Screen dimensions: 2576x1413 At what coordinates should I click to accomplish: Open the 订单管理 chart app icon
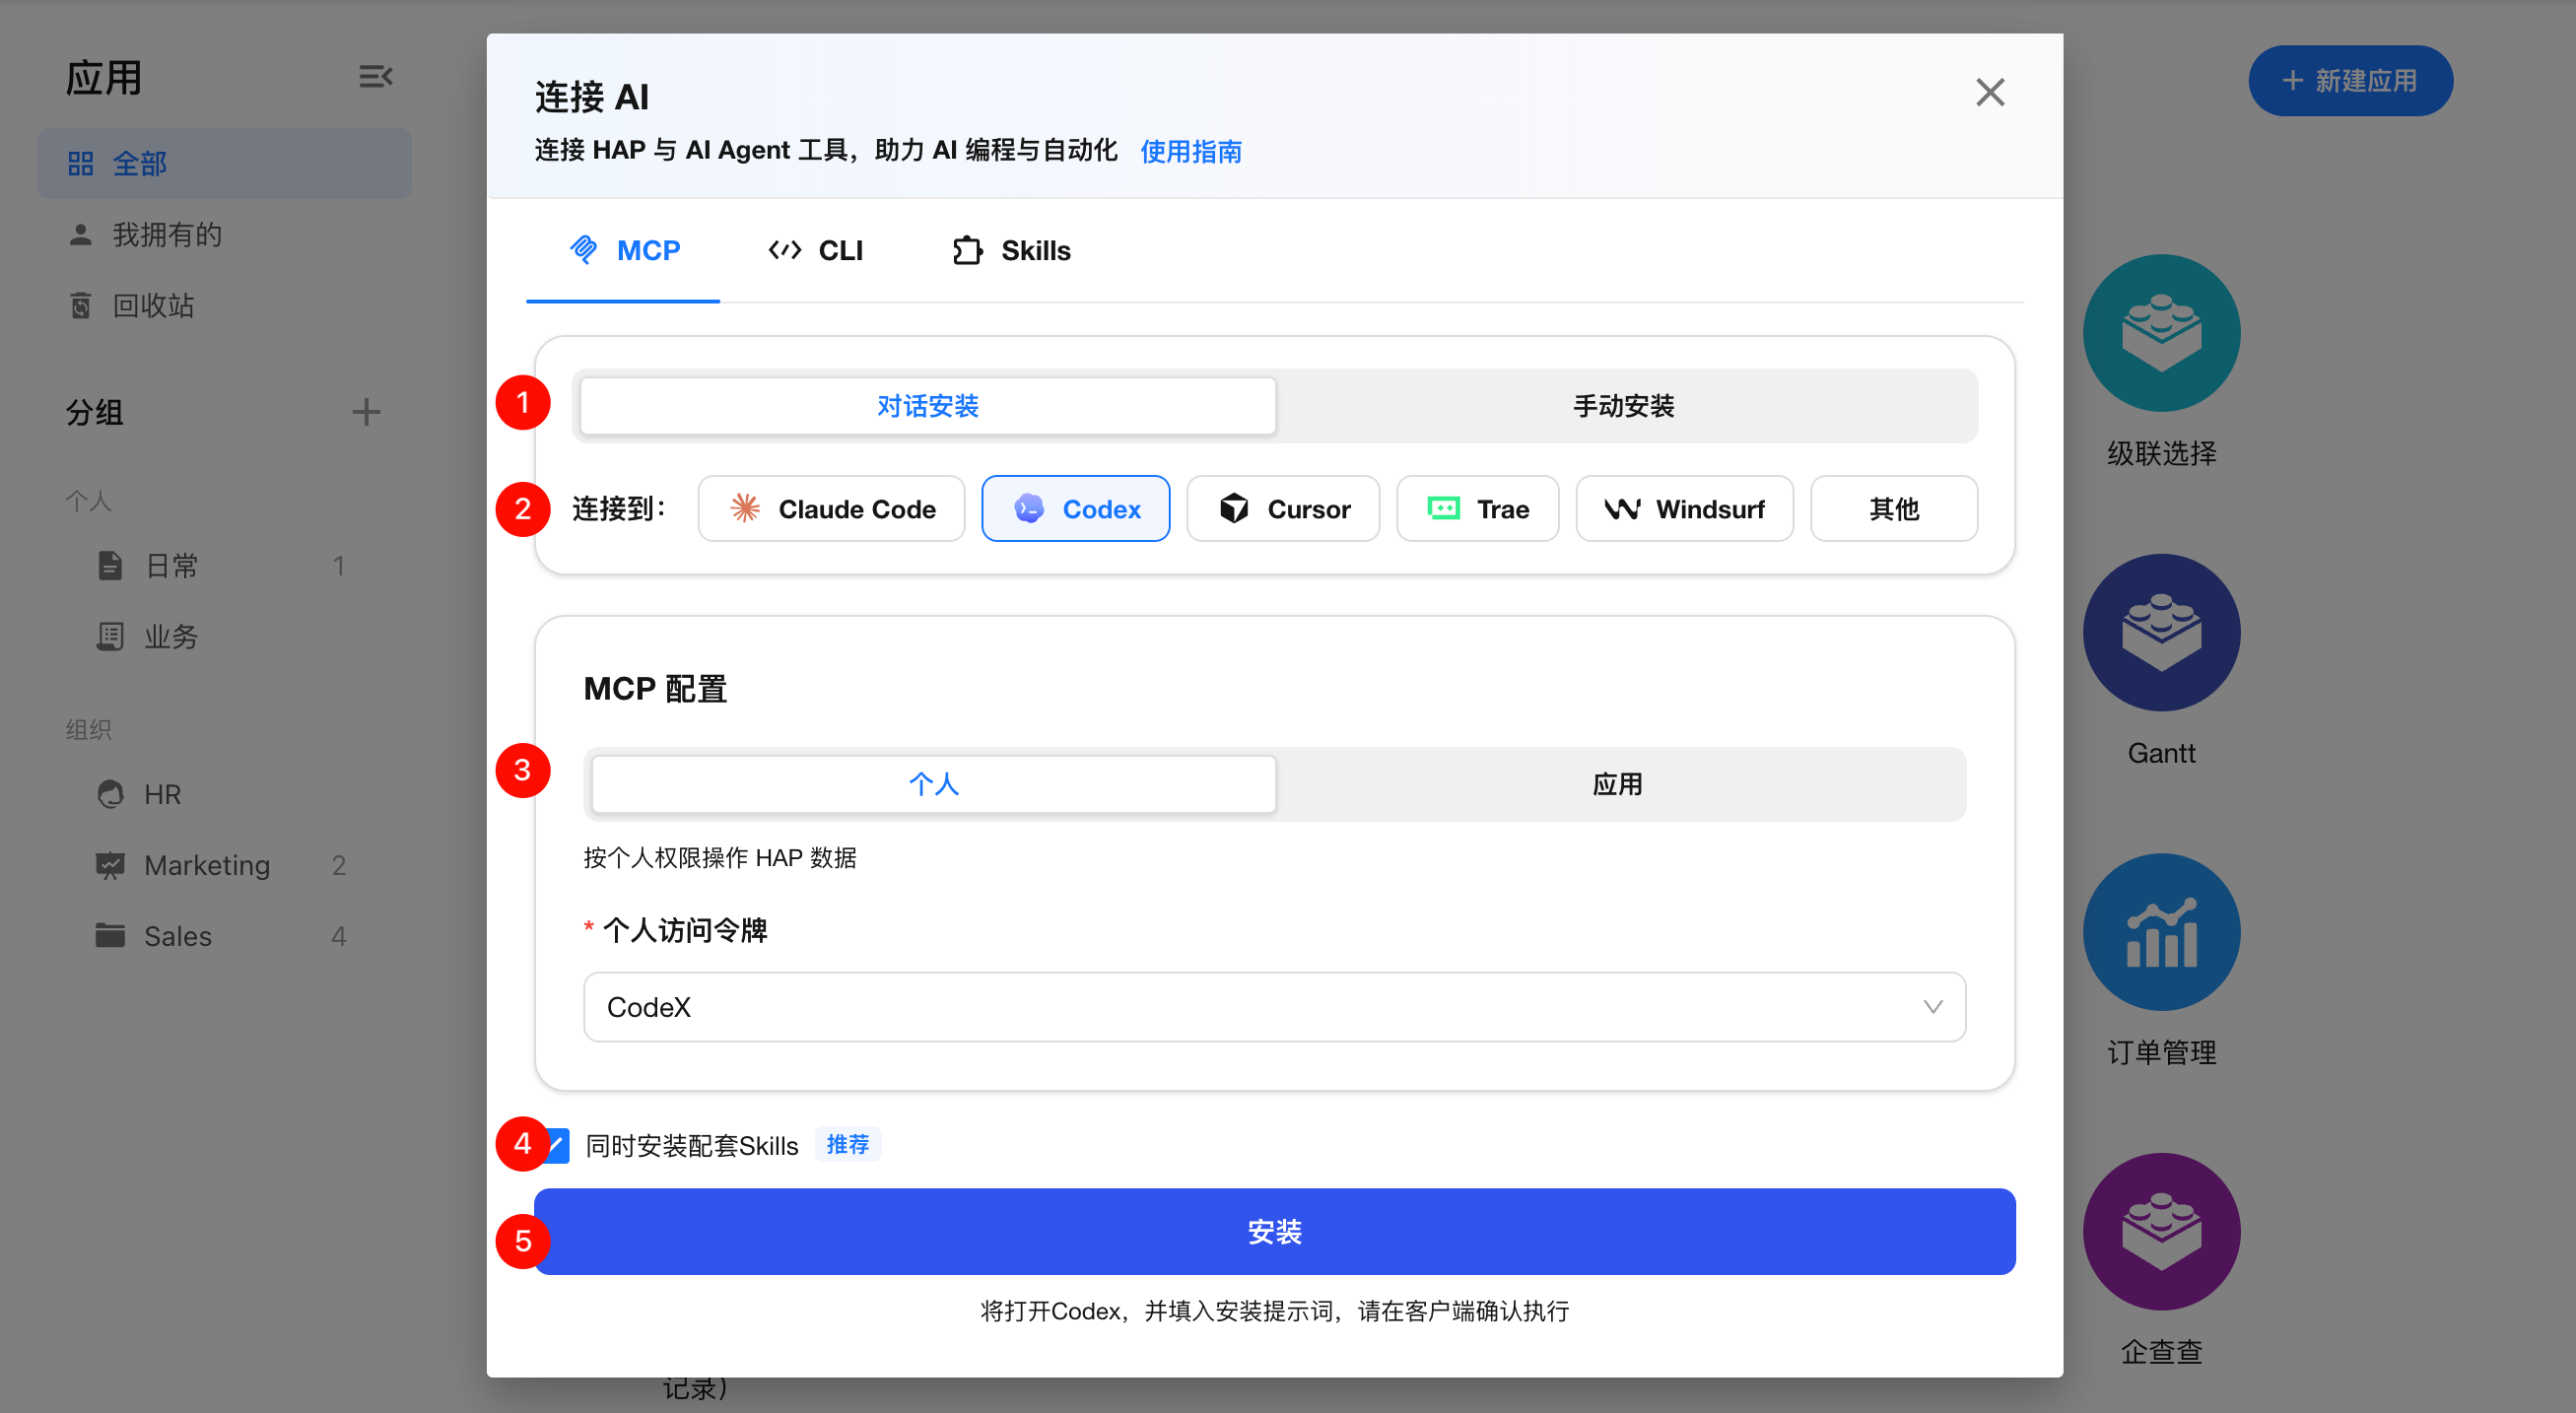pos(2161,932)
